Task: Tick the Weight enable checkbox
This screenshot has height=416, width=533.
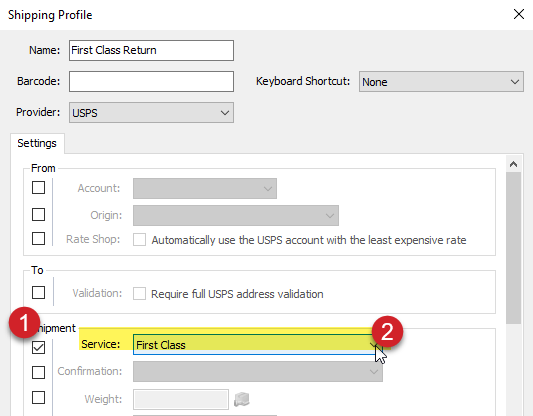Action: [38, 397]
